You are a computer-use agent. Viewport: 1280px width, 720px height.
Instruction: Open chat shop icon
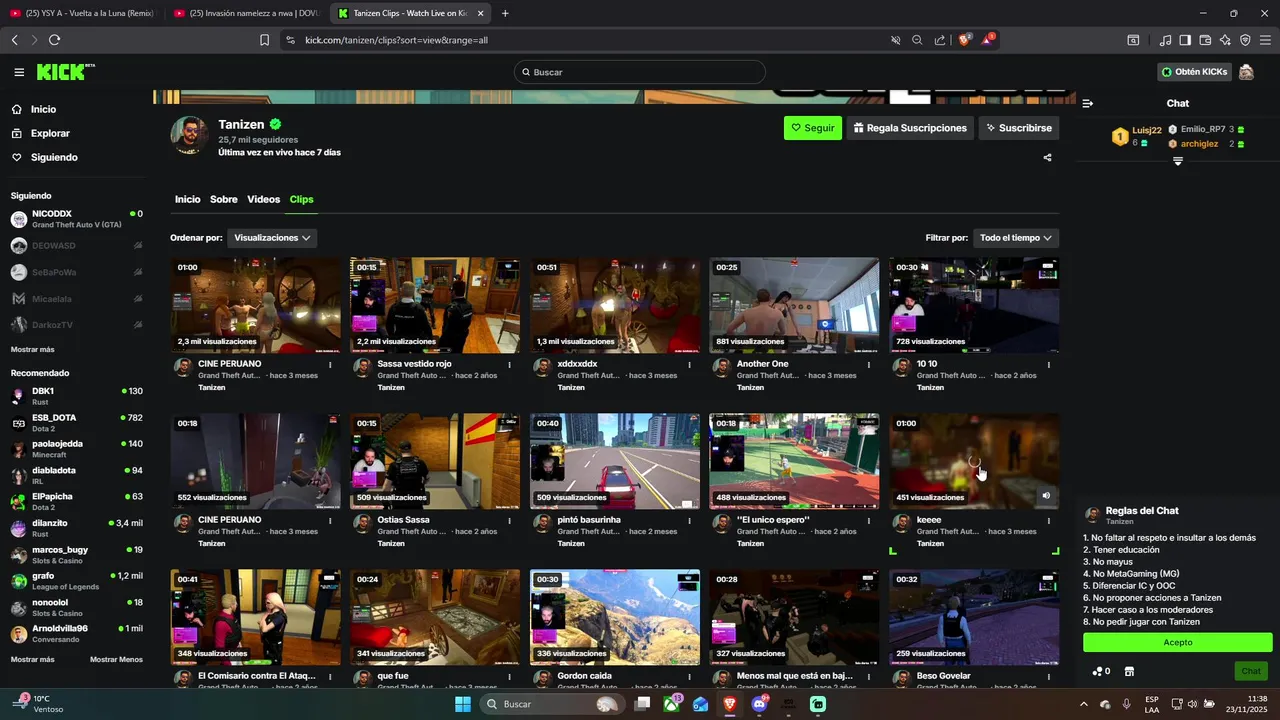(x=1129, y=671)
